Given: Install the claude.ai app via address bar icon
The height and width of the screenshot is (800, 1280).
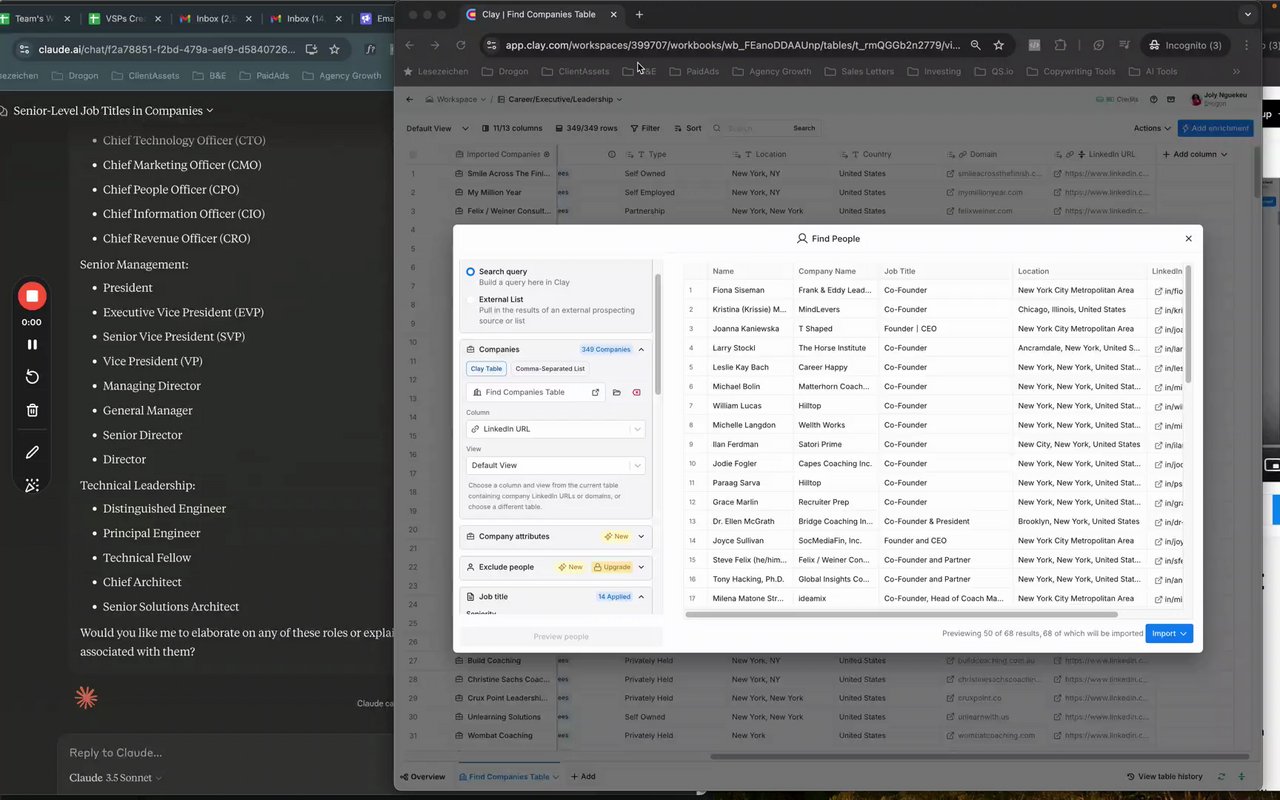Looking at the screenshot, I should [x=311, y=49].
